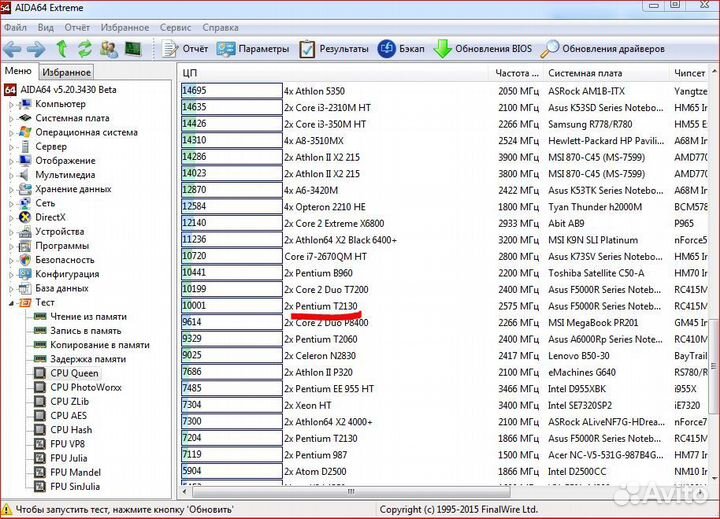The image size is (720, 519).
Task: Expand the Сеть tree node
Action: [11, 203]
